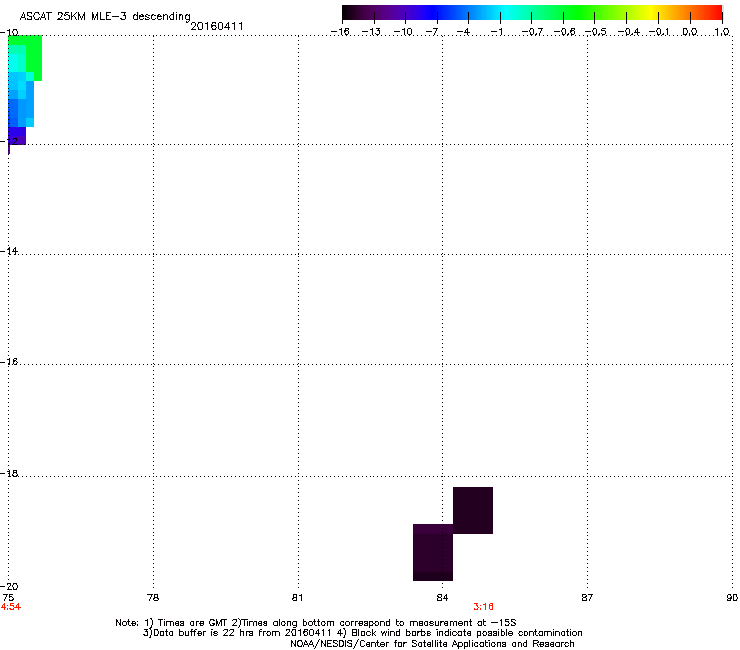Click the longitude axis label '81'
The height and width of the screenshot is (650, 740).
pos(297,598)
